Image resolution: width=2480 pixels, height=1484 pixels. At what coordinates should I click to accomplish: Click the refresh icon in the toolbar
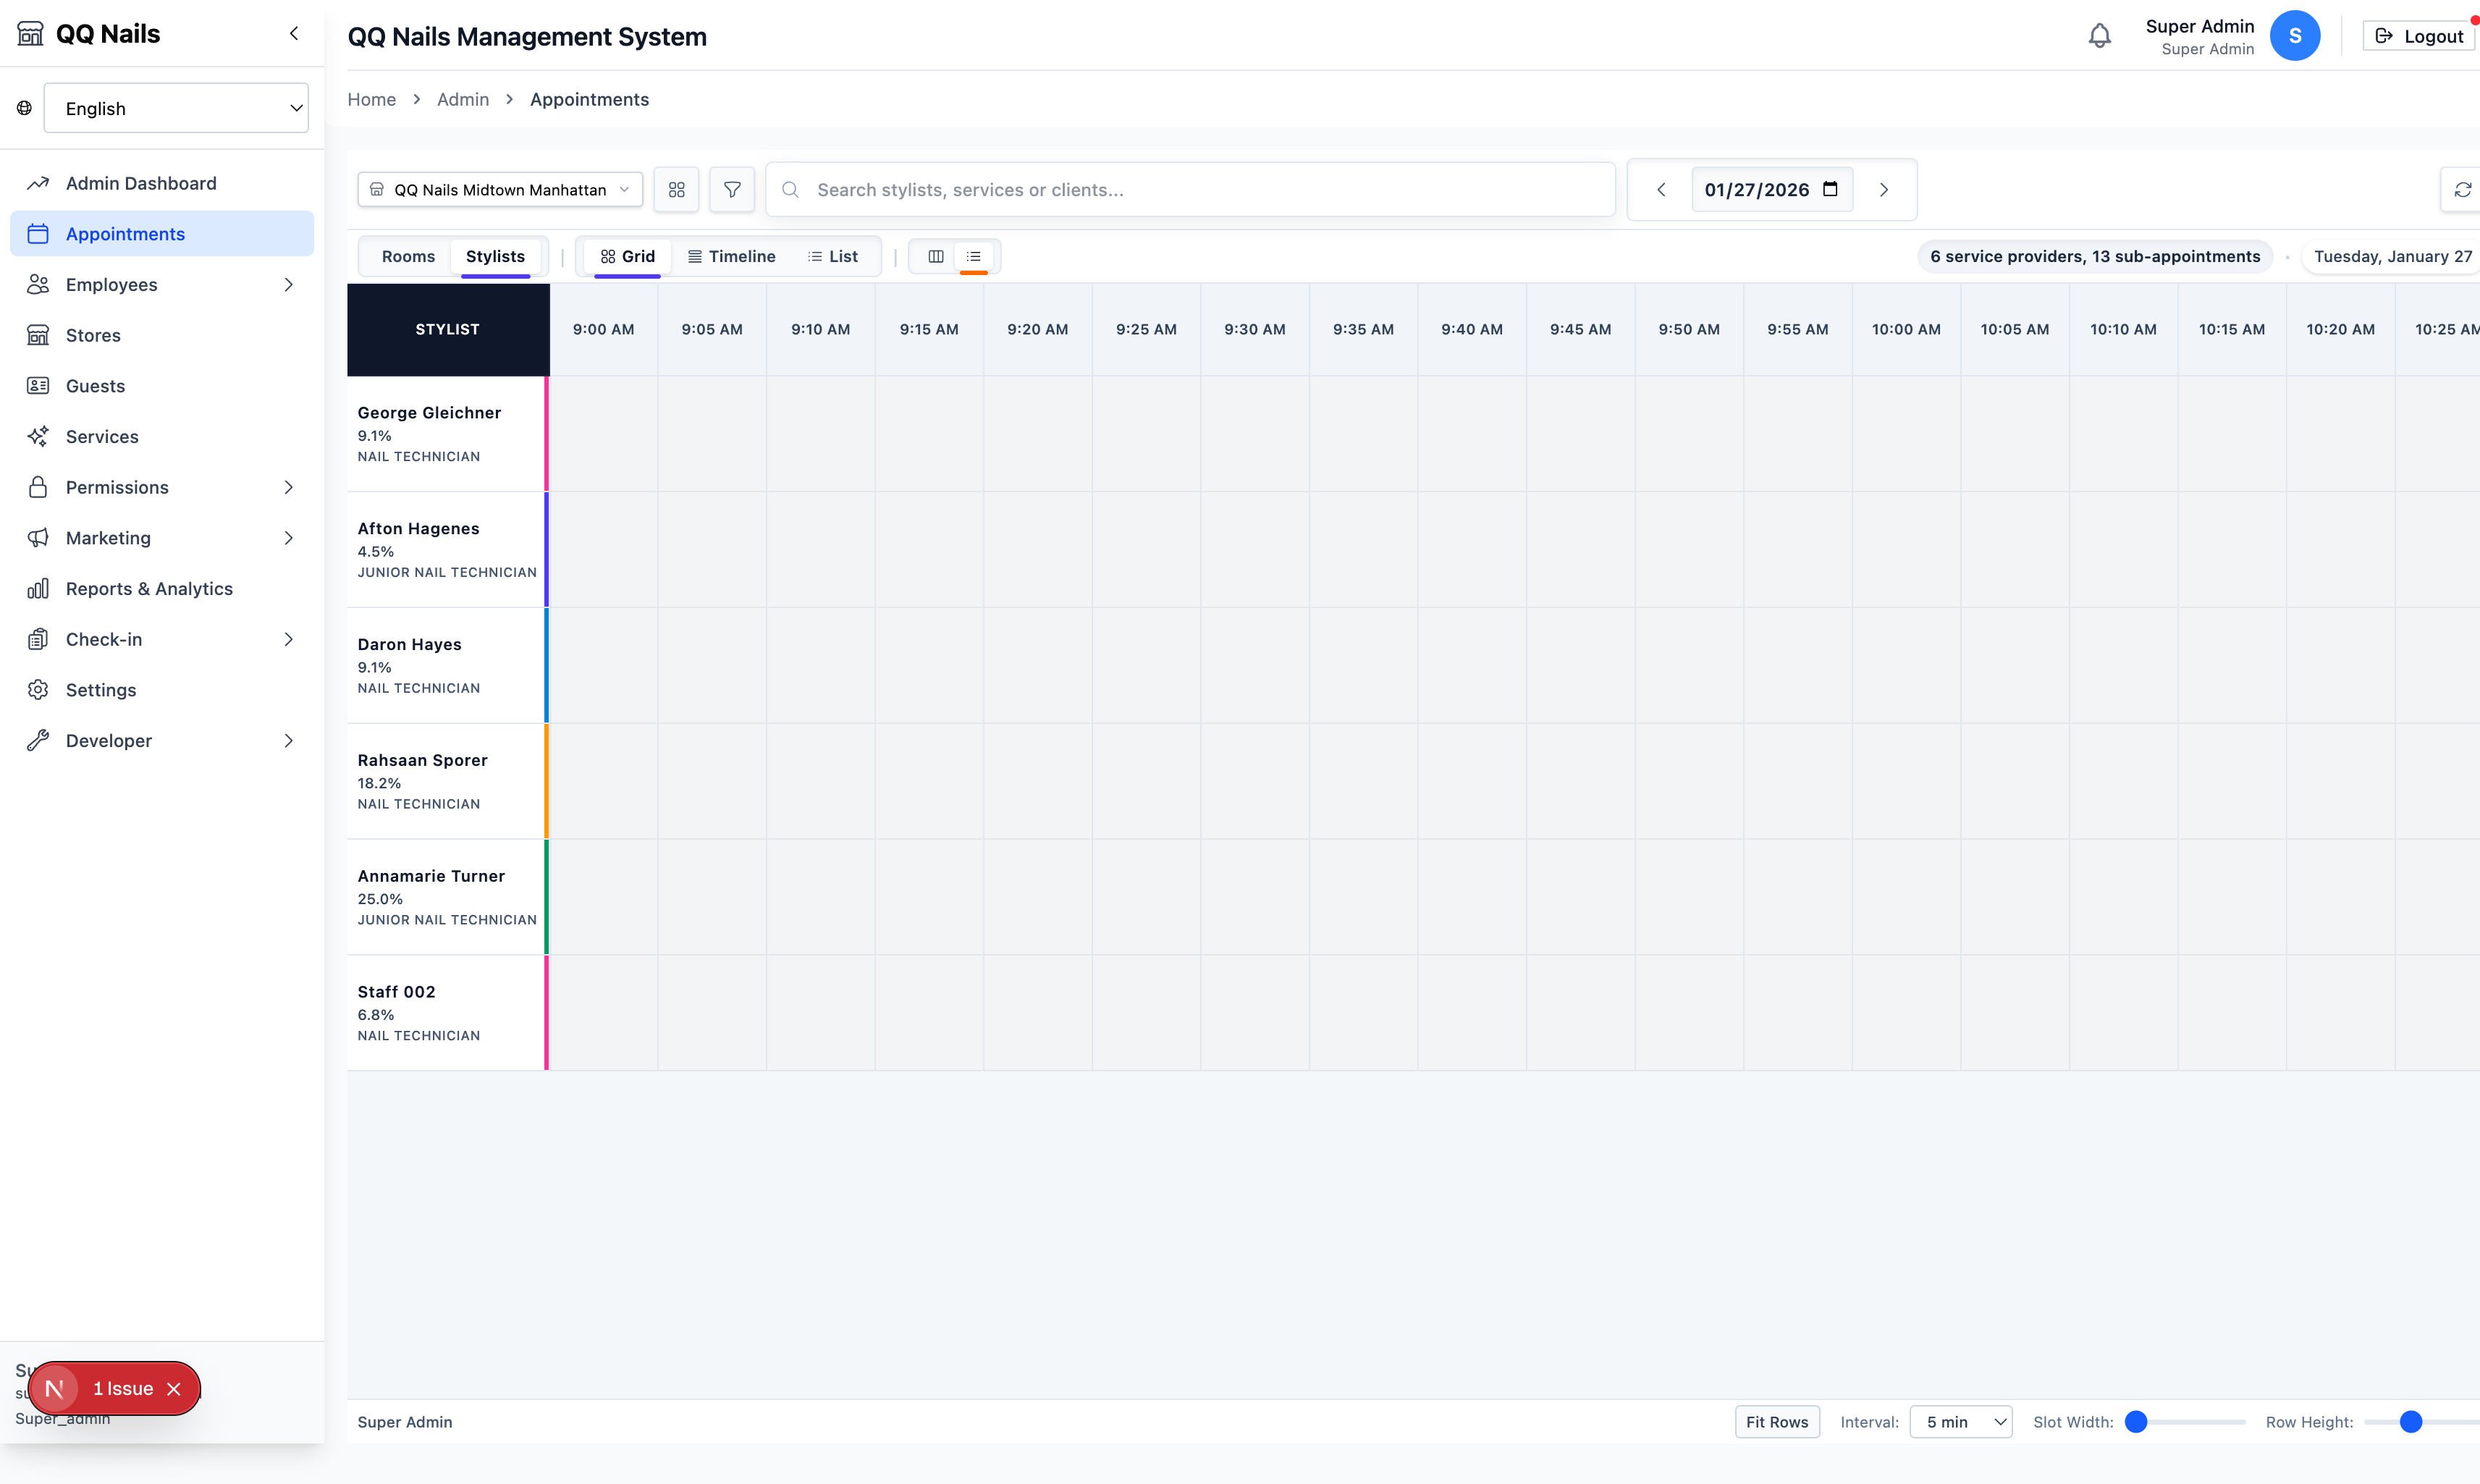pos(2462,189)
